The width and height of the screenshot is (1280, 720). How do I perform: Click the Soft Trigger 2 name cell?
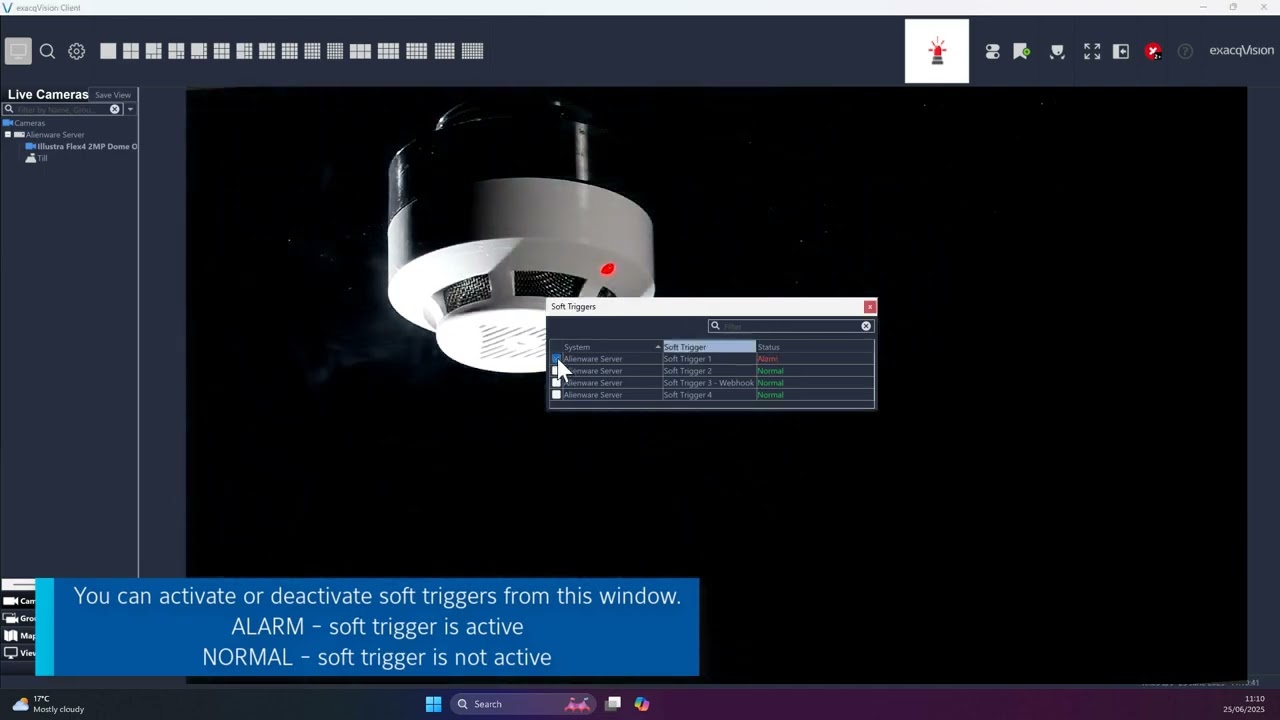click(708, 370)
